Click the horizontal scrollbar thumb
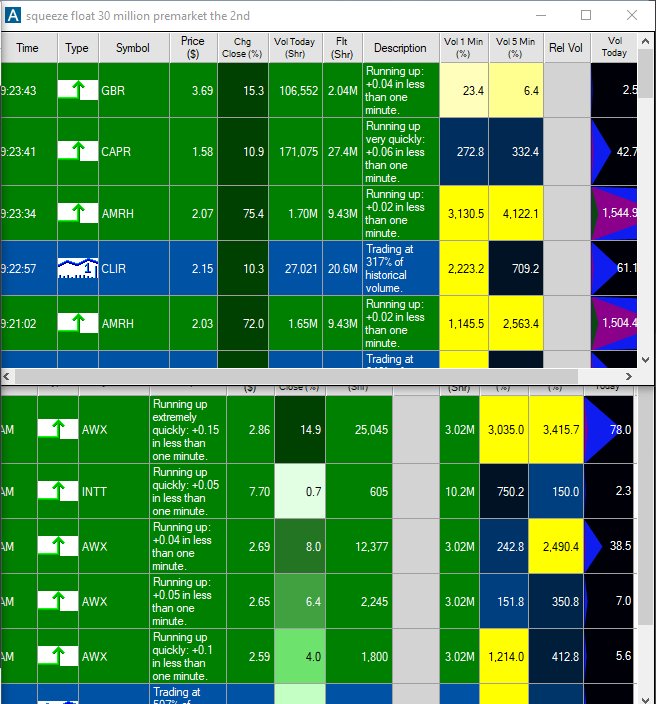The image size is (656, 704). click(x=295, y=376)
